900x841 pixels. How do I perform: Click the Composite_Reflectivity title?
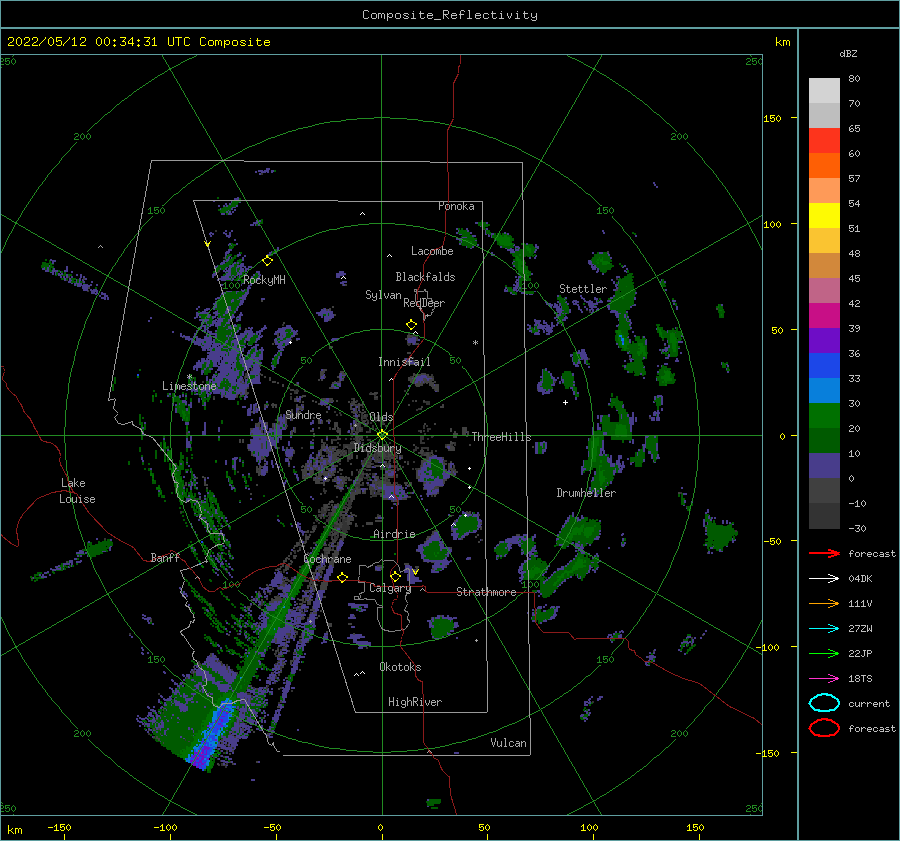tap(449, 15)
